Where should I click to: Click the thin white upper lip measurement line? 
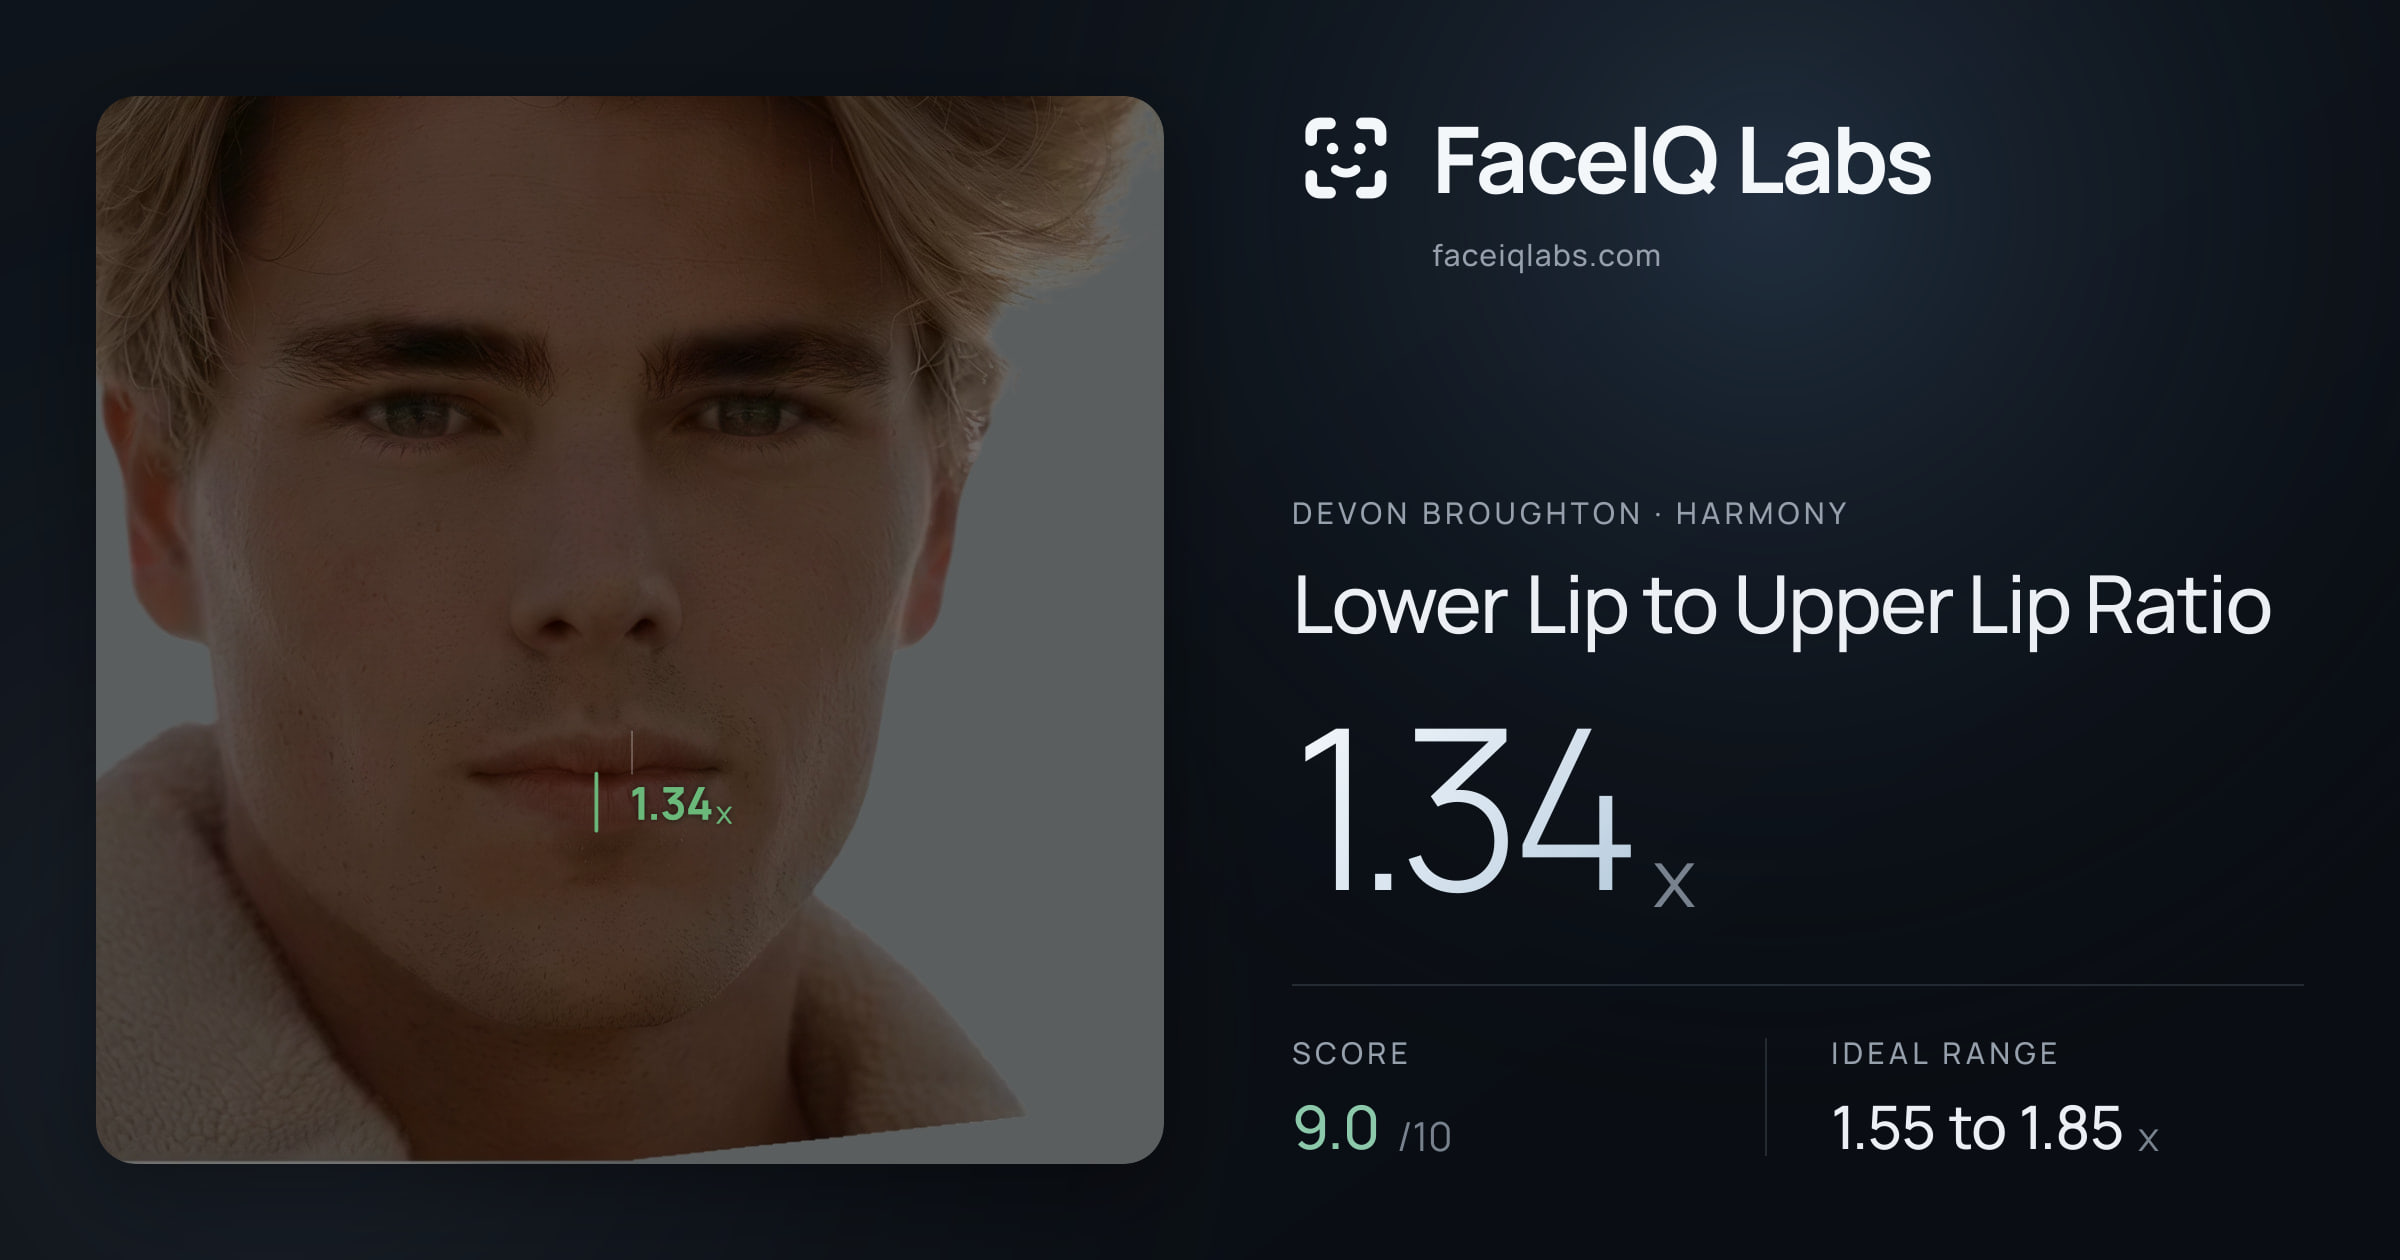pyautogui.click(x=631, y=752)
